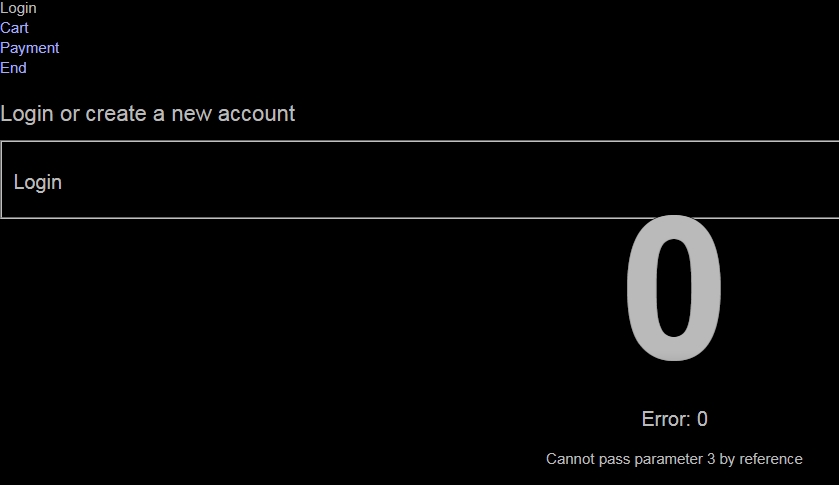Select the End link in navigation

coord(13,68)
